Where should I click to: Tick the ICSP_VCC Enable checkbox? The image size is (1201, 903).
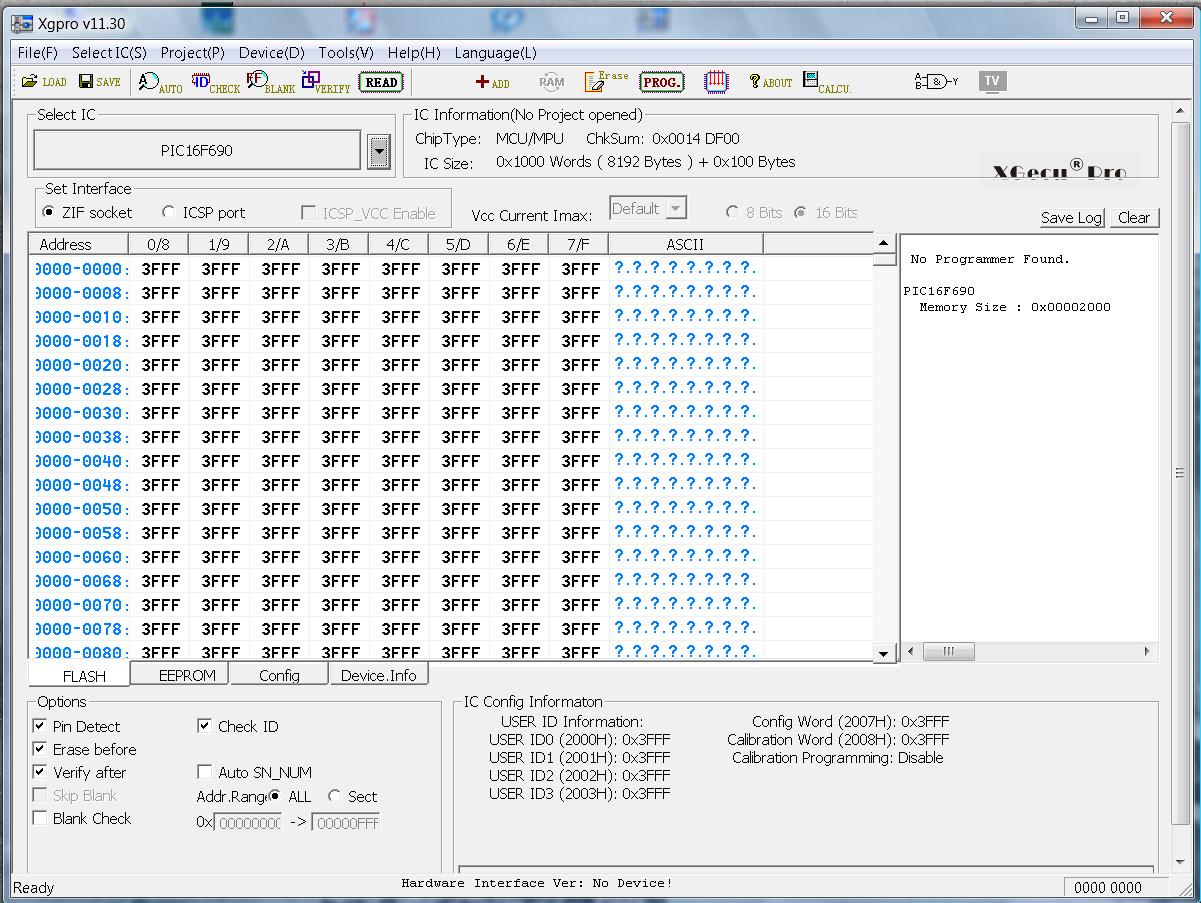[309, 213]
